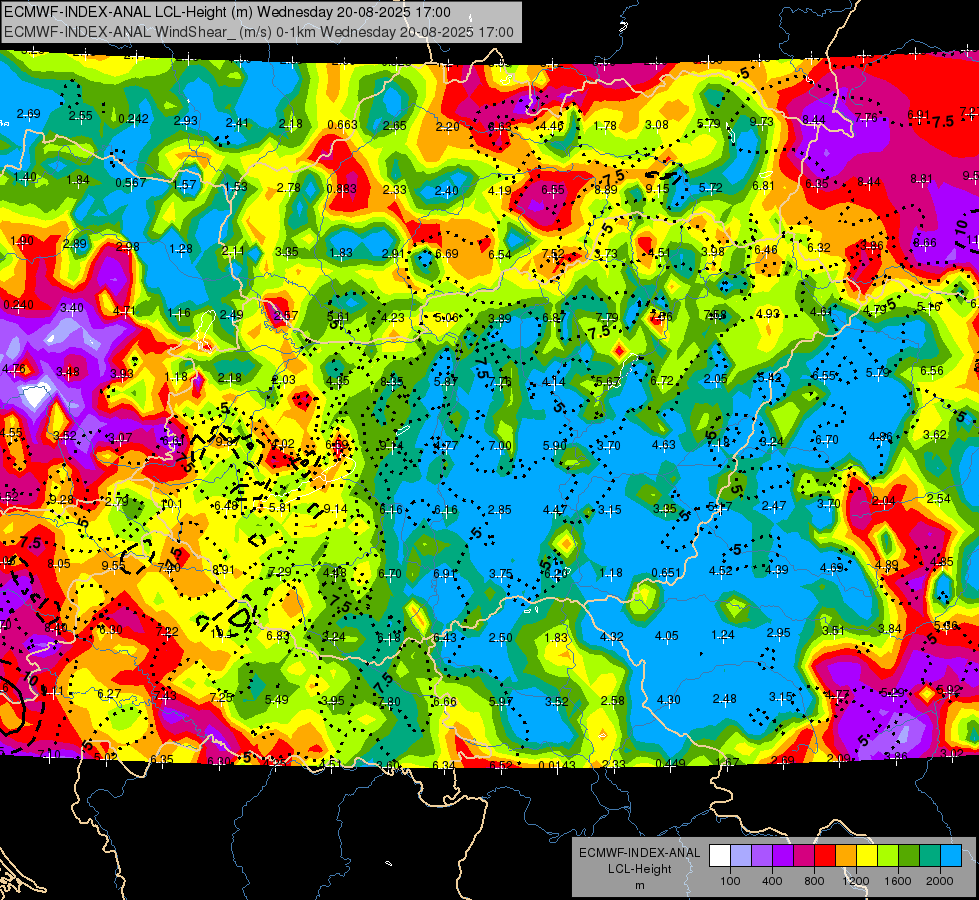Select the magenta legend swatch
This screenshot has height=900, width=979.
(x=804, y=856)
